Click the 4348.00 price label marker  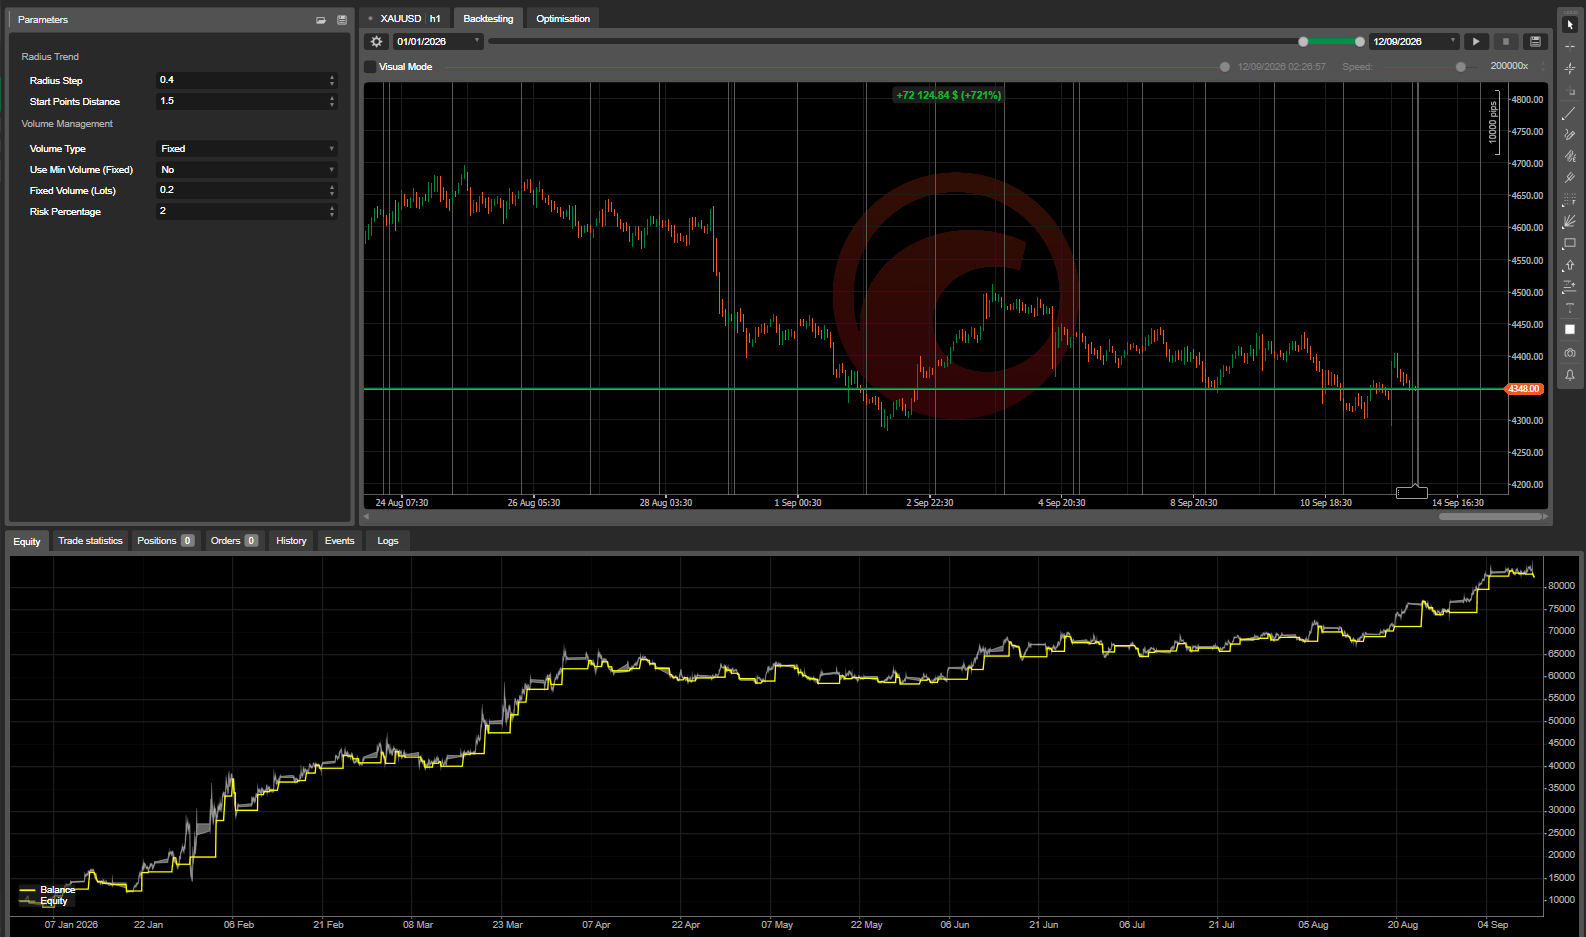point(1524,389)
